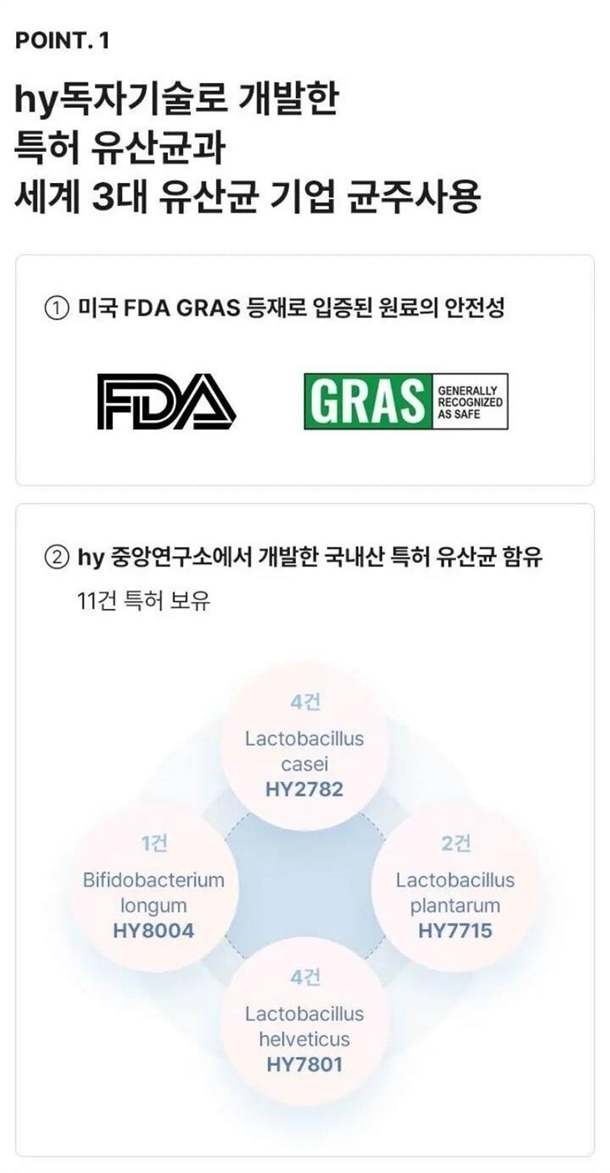Select the Lactobacillus casei HY2782 circle
Screen dimensions: 610x1173
tap(305, 747)
